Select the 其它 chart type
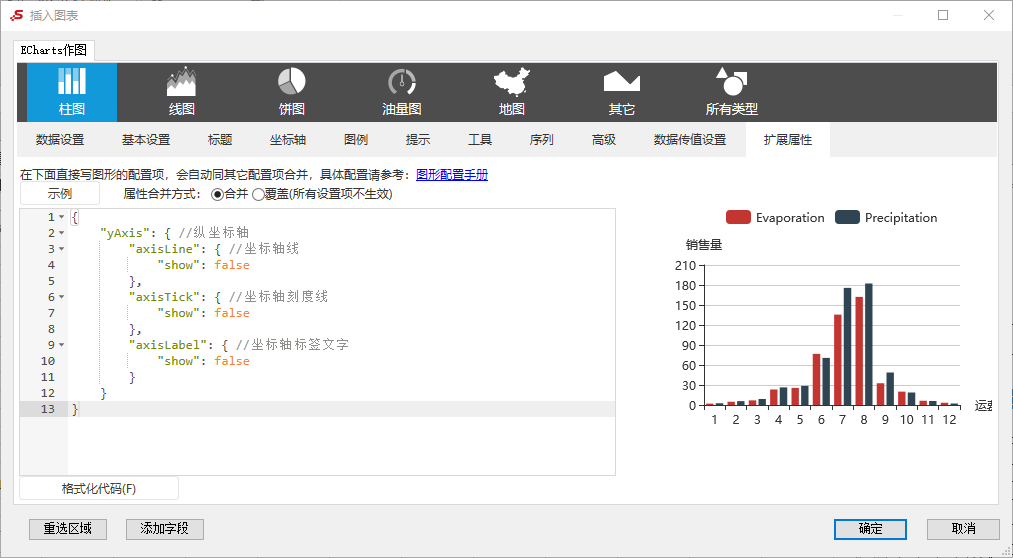Screen dimensions: 1013x558 click(x=621, y=92)
